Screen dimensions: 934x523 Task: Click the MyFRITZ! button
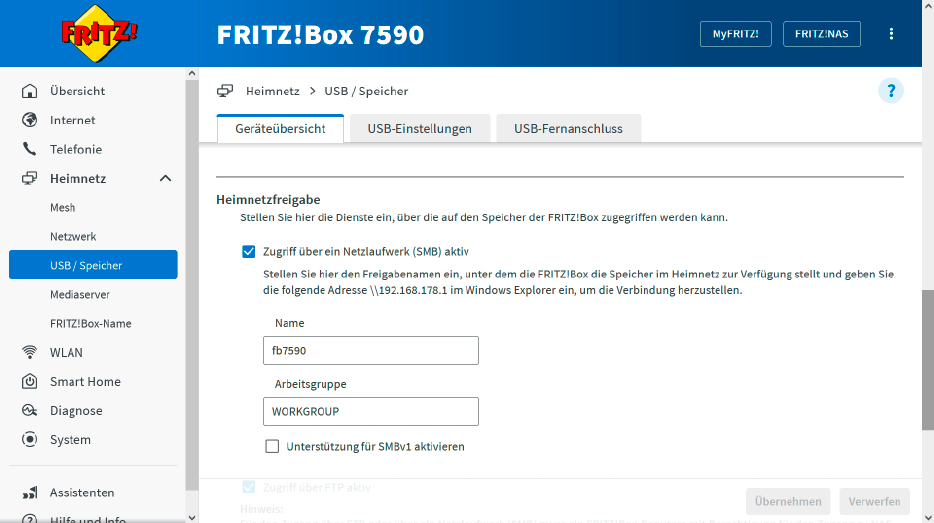point(736,34)
